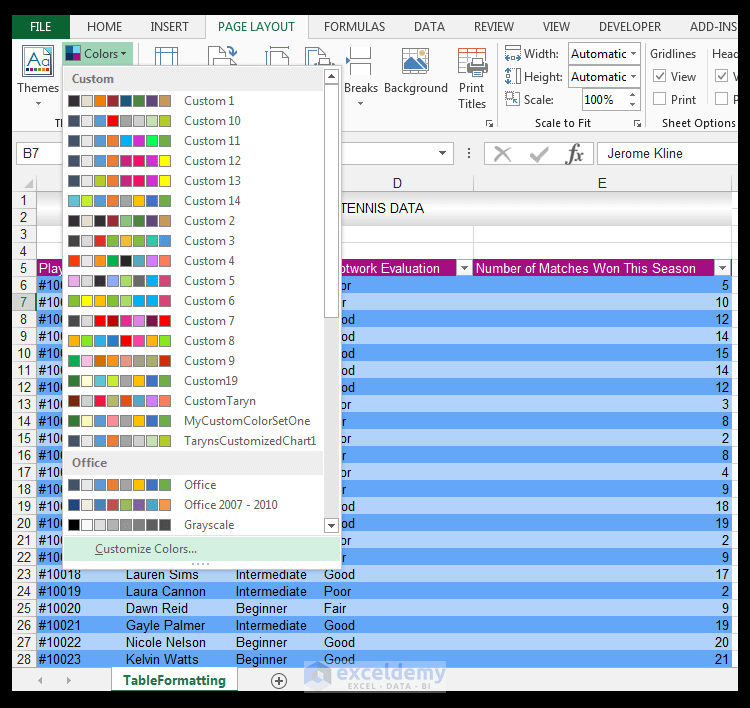The image size is (750, 708).
Task: Open the Width Automatic dropdown
Action: click(633, 54)
